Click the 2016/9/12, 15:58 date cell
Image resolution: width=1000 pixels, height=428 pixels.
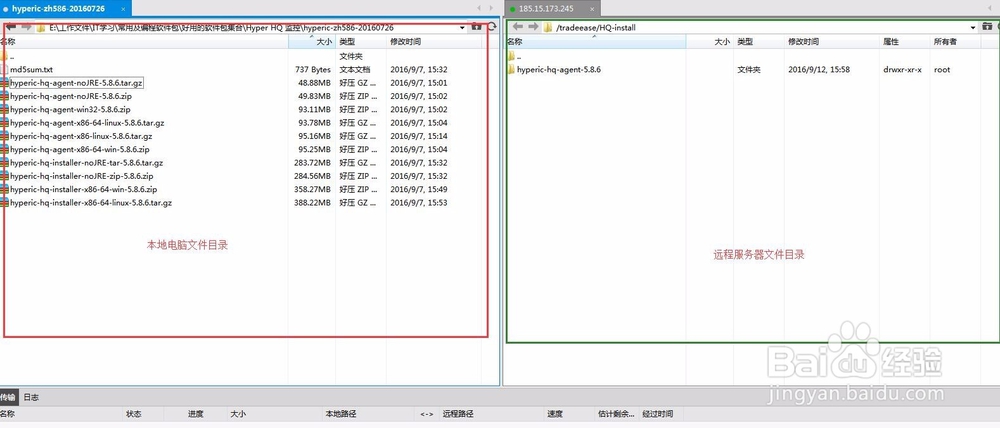click(x=819, y=70)
